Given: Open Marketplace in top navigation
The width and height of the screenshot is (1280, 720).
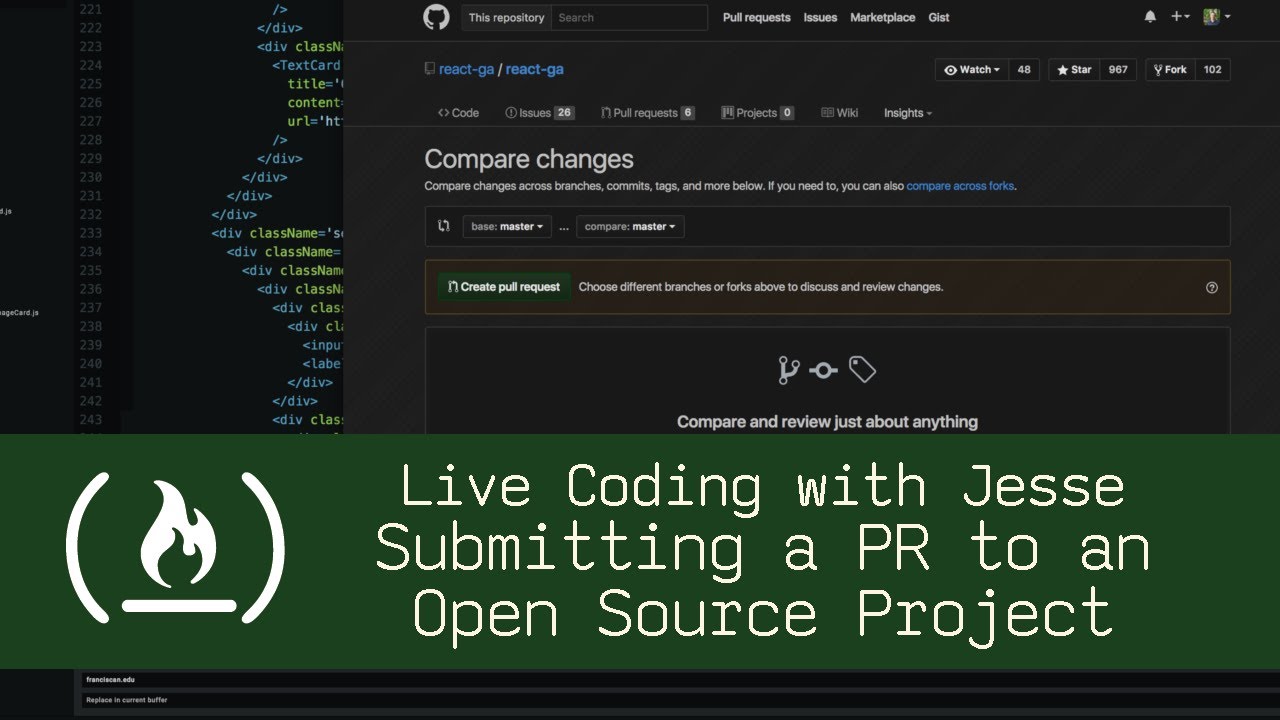Looking at the screenshot, I should tap(883, 17).
